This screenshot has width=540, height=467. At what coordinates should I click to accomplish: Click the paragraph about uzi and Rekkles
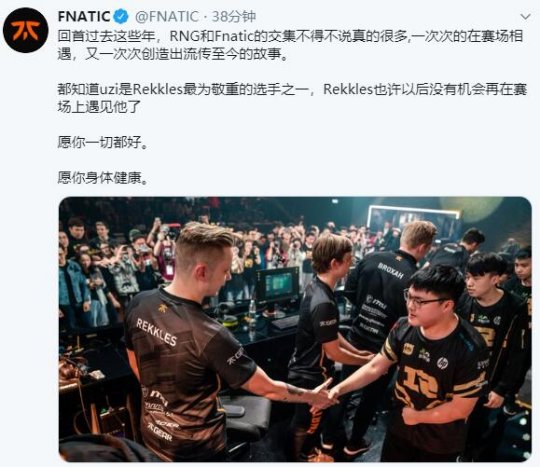pyautogui.click(x=292, y=98)
